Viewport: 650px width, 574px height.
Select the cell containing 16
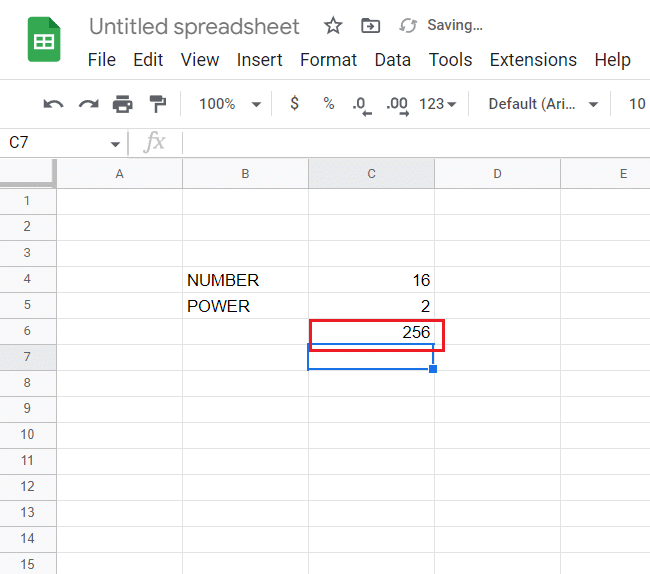(x=371, y=280)
